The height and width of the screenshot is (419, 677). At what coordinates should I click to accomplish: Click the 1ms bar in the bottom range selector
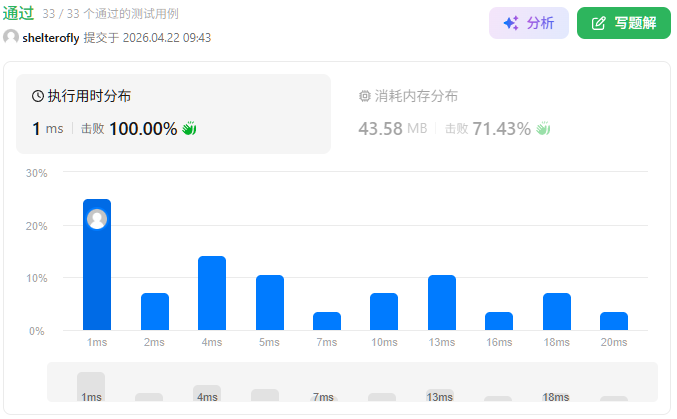pos(91,386)
